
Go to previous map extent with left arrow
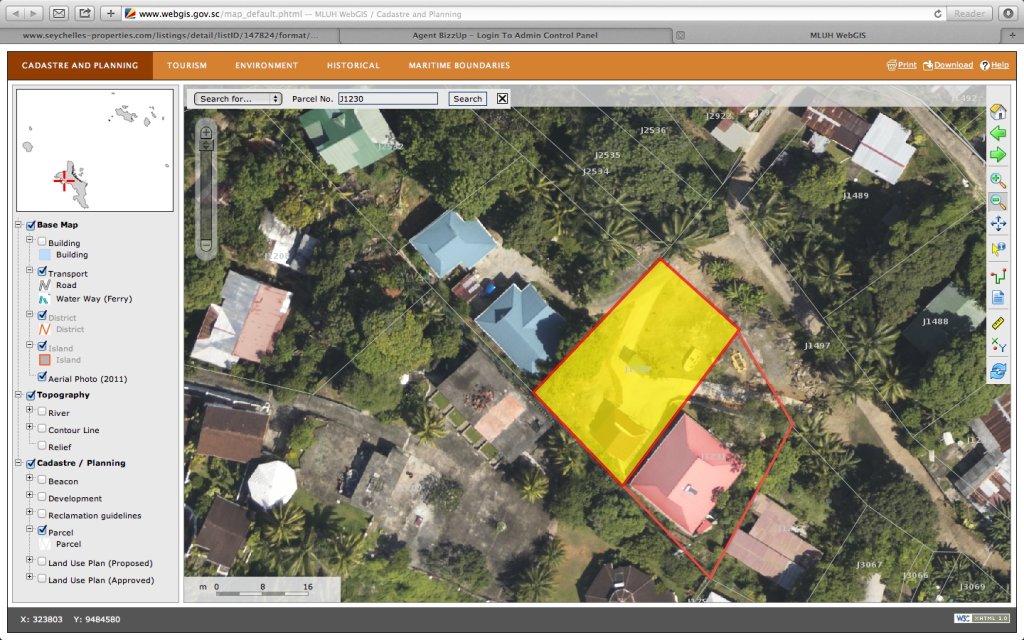pos(997,133)
